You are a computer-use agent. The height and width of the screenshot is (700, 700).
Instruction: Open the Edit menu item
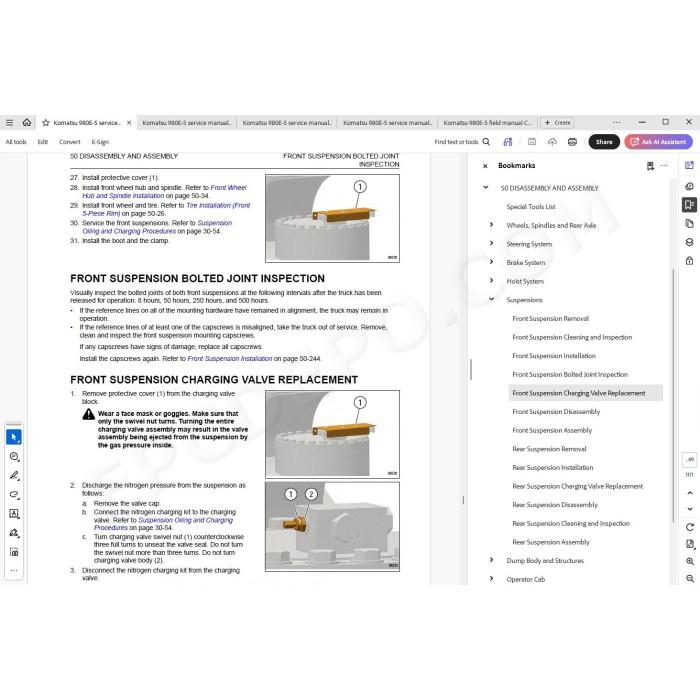coord(42,142)
